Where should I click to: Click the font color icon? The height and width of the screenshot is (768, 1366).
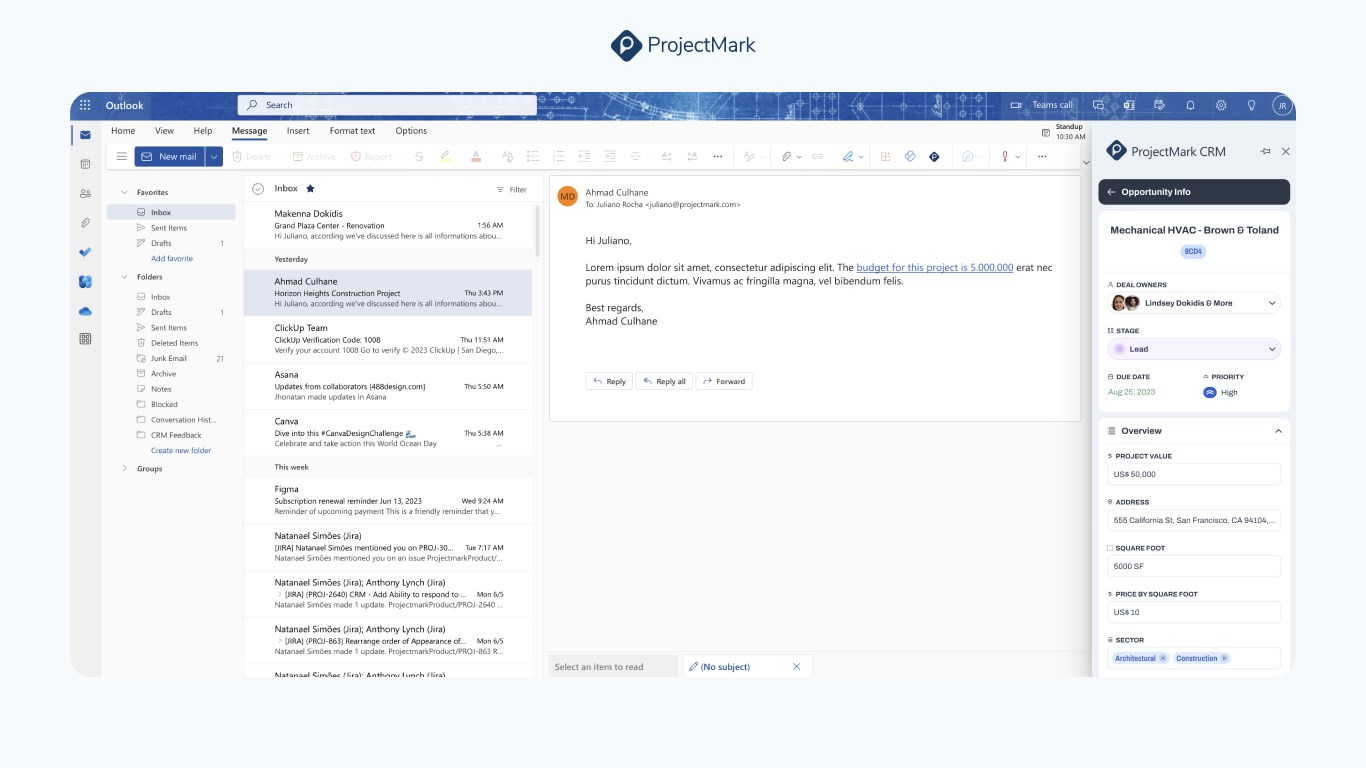click(476, 156)
